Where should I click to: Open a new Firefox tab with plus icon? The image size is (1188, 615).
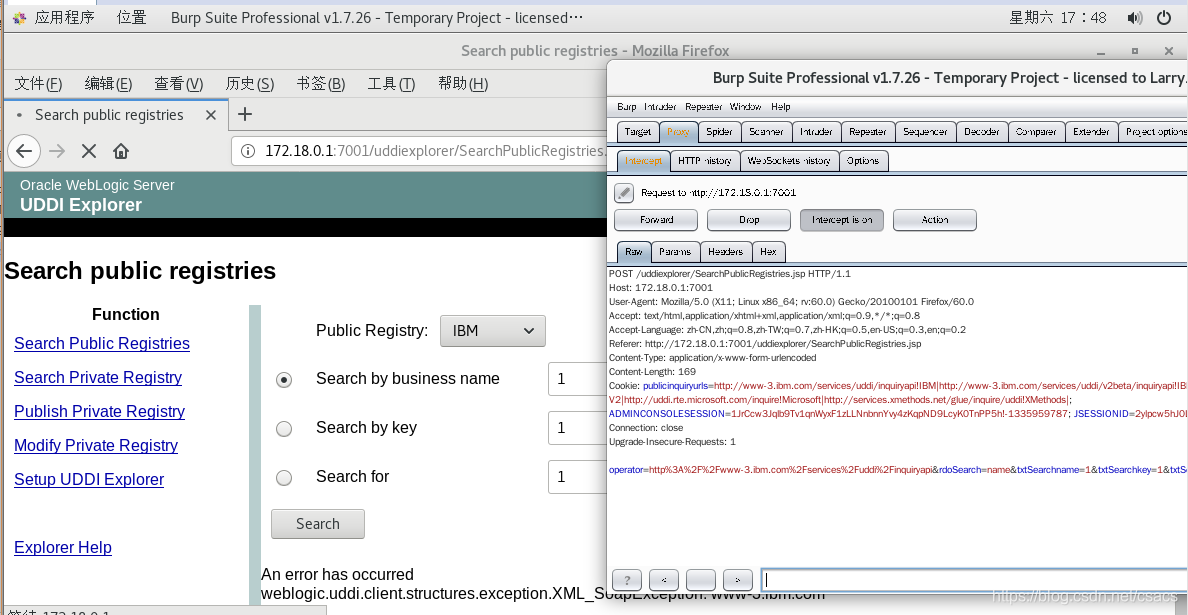click(244, 114)
